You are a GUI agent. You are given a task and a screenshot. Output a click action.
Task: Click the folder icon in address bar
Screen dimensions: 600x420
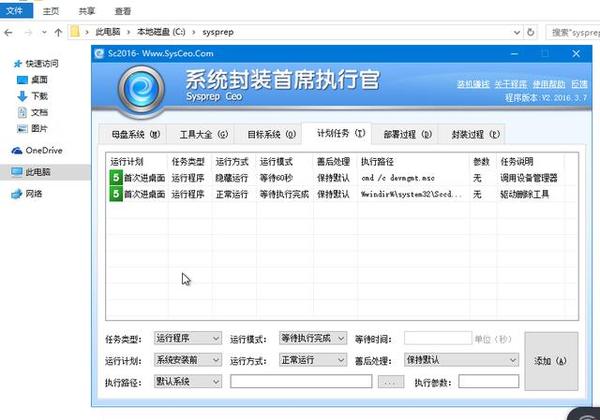(x=75, y=32)
